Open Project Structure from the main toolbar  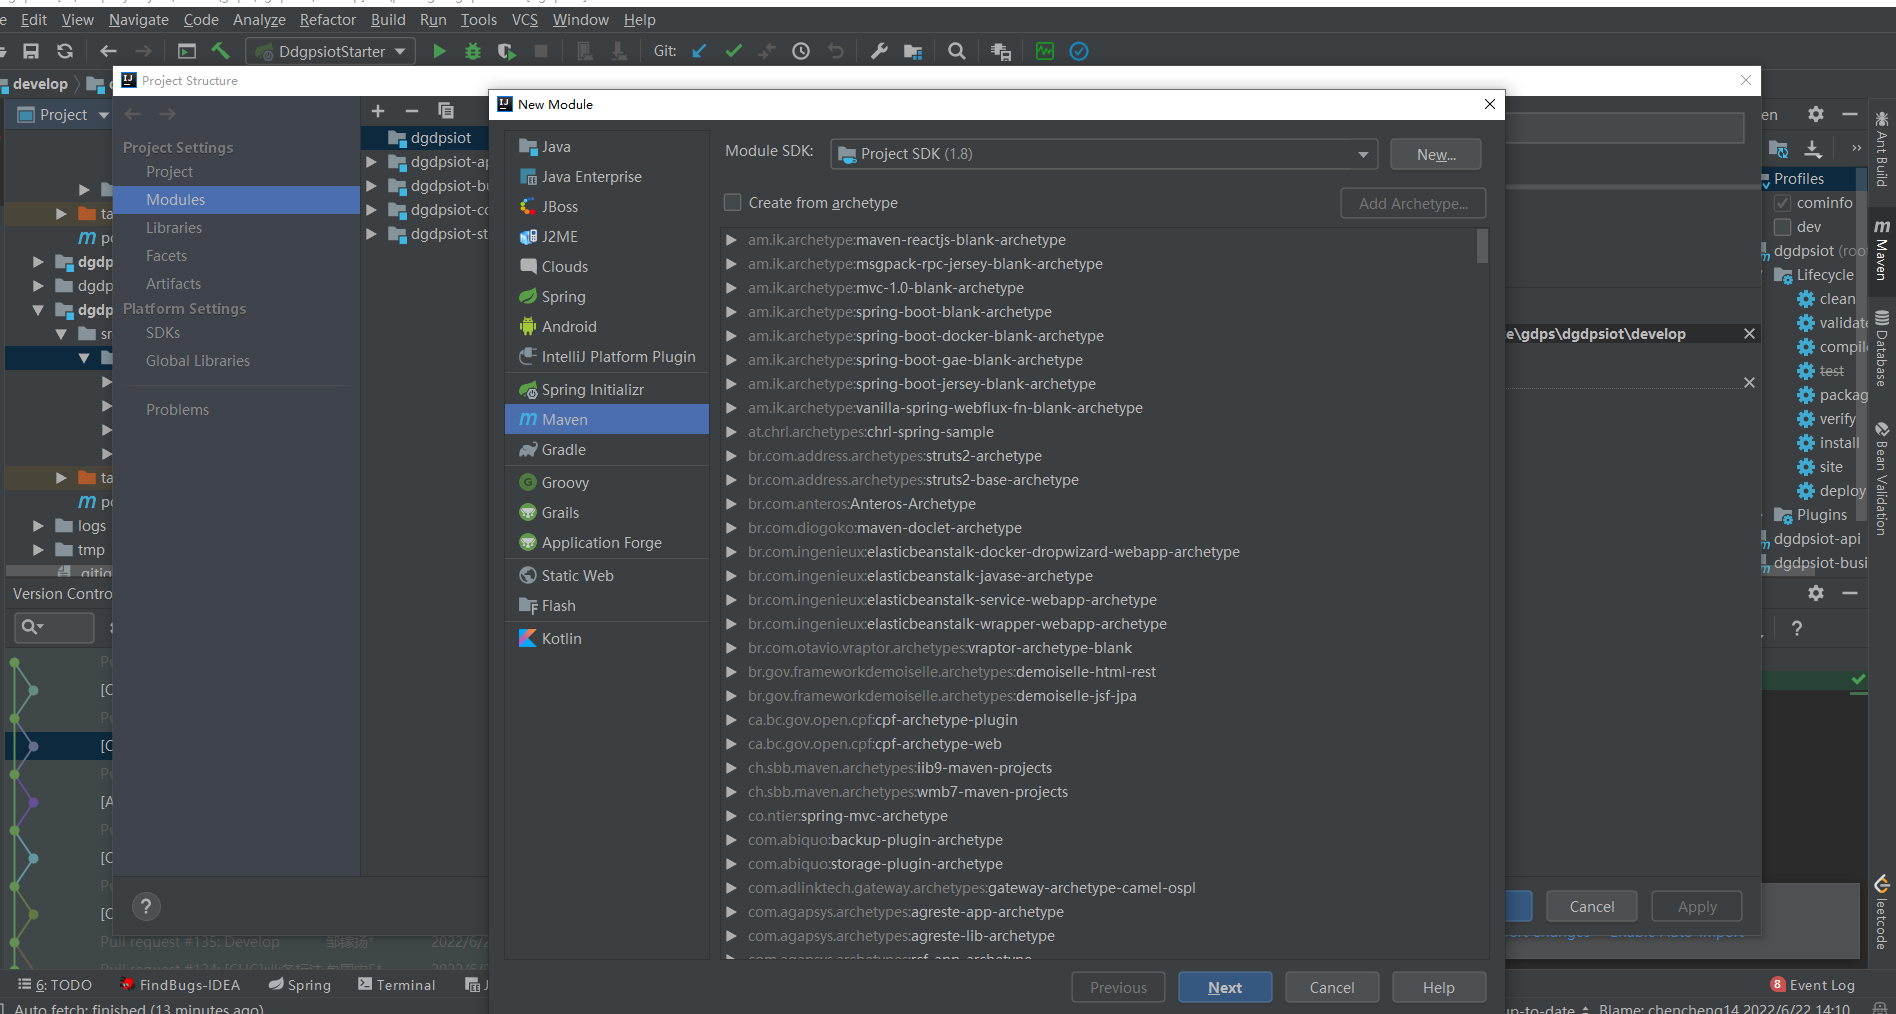pyautogui.click(x=913, y=51)
